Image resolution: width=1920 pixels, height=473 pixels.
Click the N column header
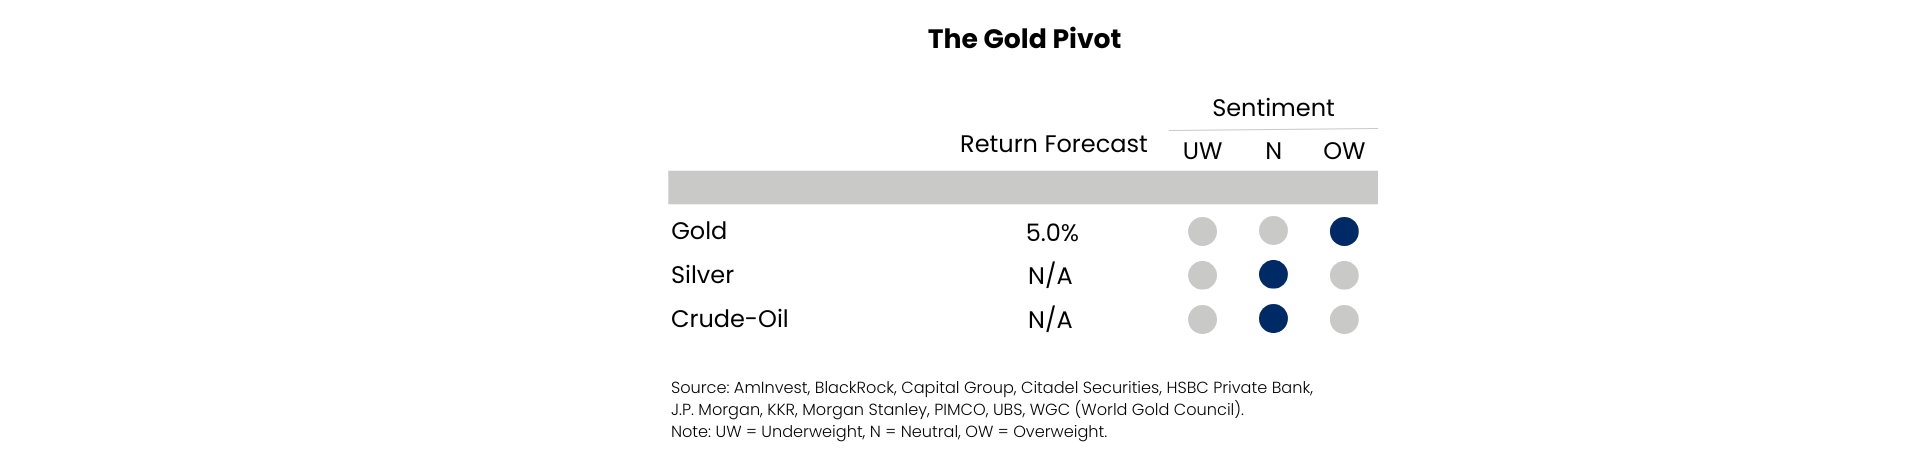click(1273, 151)
